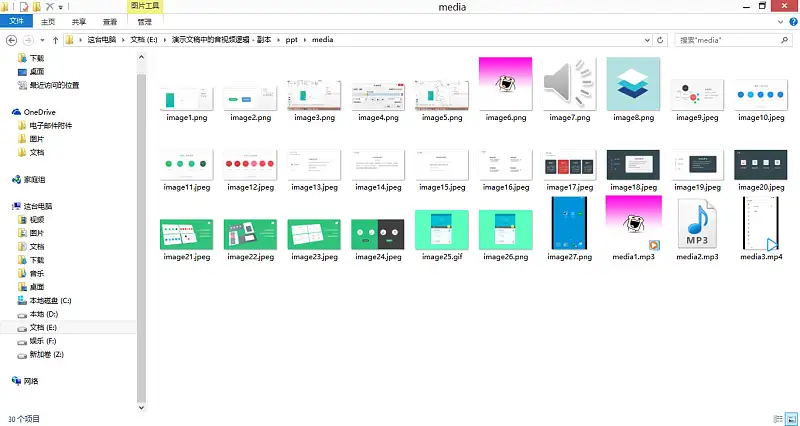Switch to the 查看 ribbon tab
The height and width of the screenshot is (426, 800).
(x=110, y=22)
